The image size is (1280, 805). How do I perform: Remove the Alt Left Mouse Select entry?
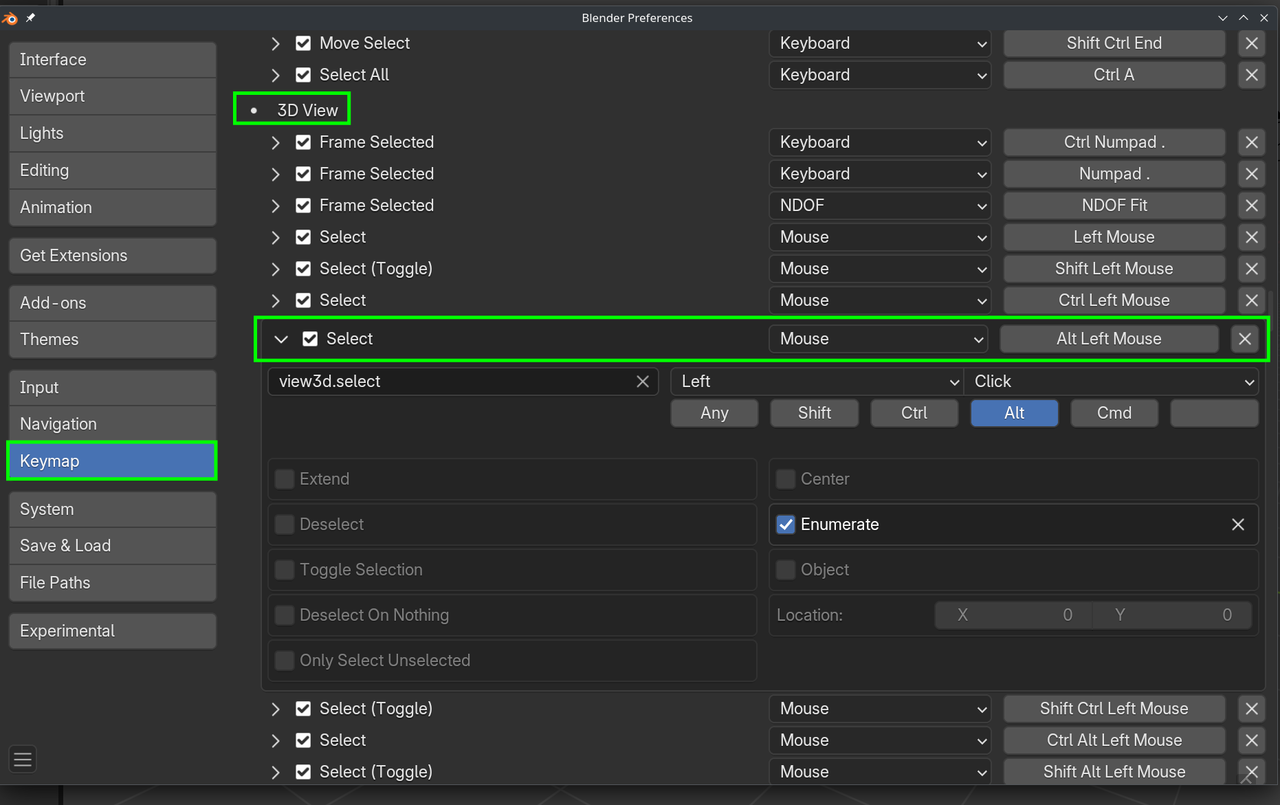point(1245,339)
